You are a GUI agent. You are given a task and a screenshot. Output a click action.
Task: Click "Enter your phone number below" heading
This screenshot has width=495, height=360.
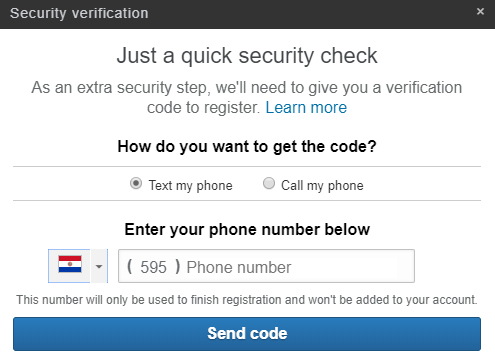point(247,230)
